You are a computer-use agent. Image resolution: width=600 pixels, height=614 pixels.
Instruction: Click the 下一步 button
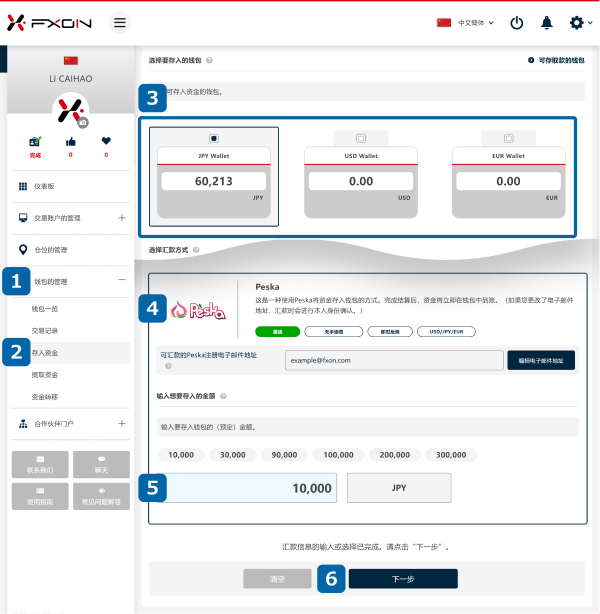403,579
